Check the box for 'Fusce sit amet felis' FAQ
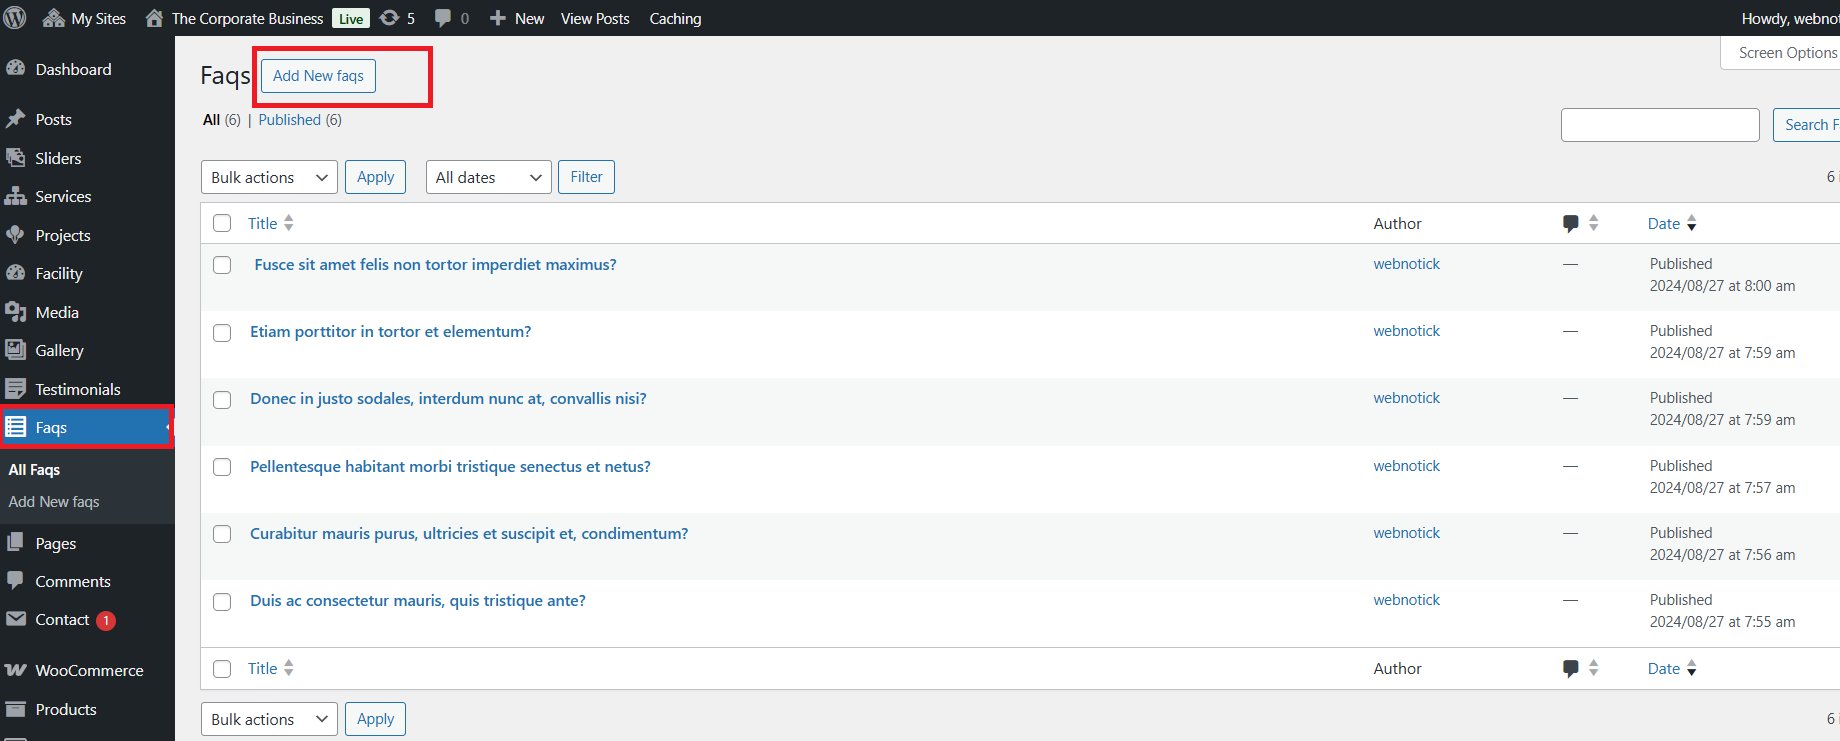 pyautogui.click(x=222, y=265)
